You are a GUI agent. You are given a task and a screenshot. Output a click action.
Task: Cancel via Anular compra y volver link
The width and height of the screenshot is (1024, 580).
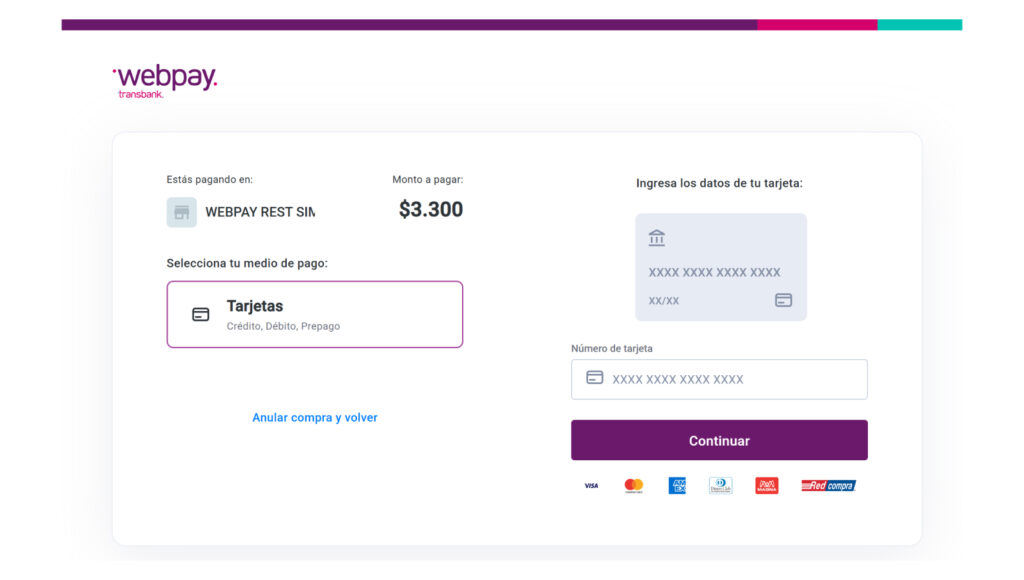(x=315, y=418)
